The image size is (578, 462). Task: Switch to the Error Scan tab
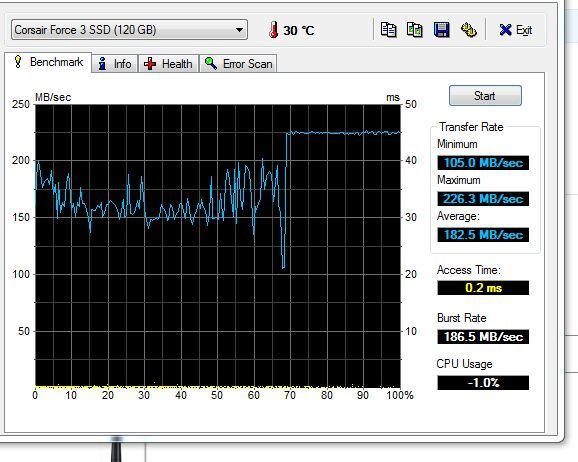pos(238,64)
